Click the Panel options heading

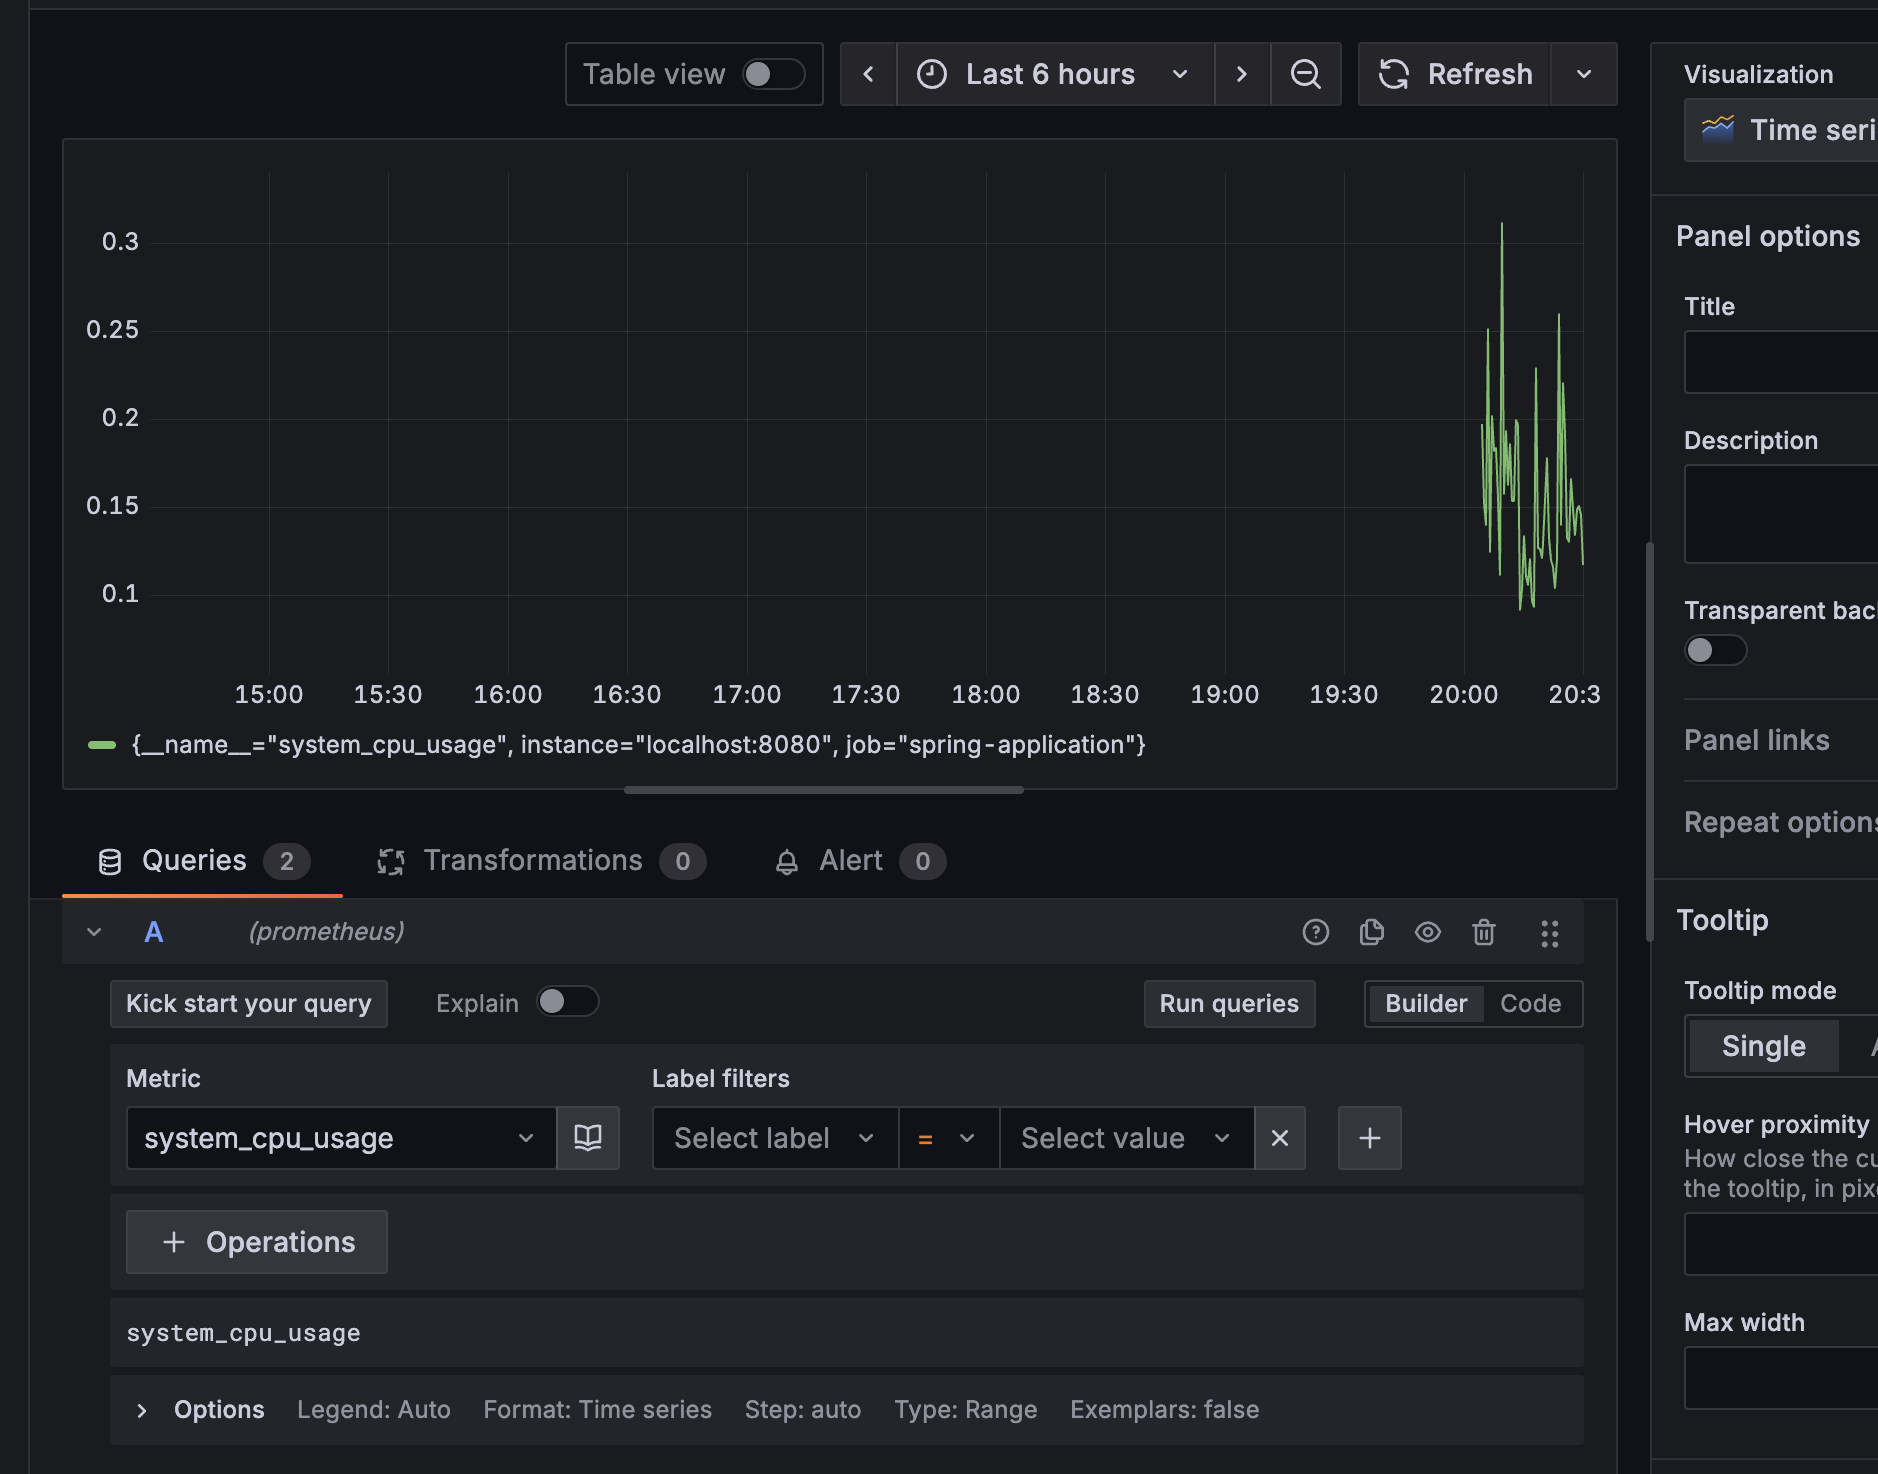point(1768,236)
